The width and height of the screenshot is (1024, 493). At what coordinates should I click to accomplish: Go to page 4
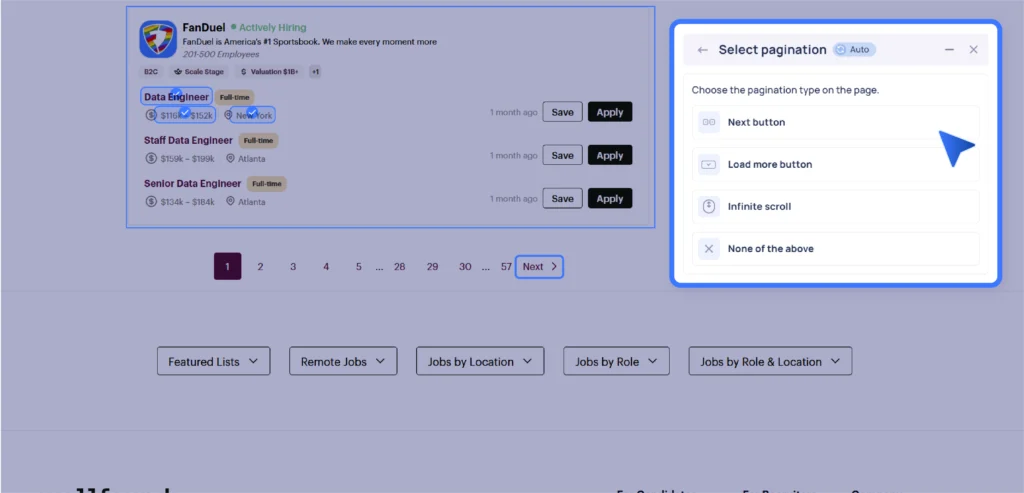[x=326, y=266]
